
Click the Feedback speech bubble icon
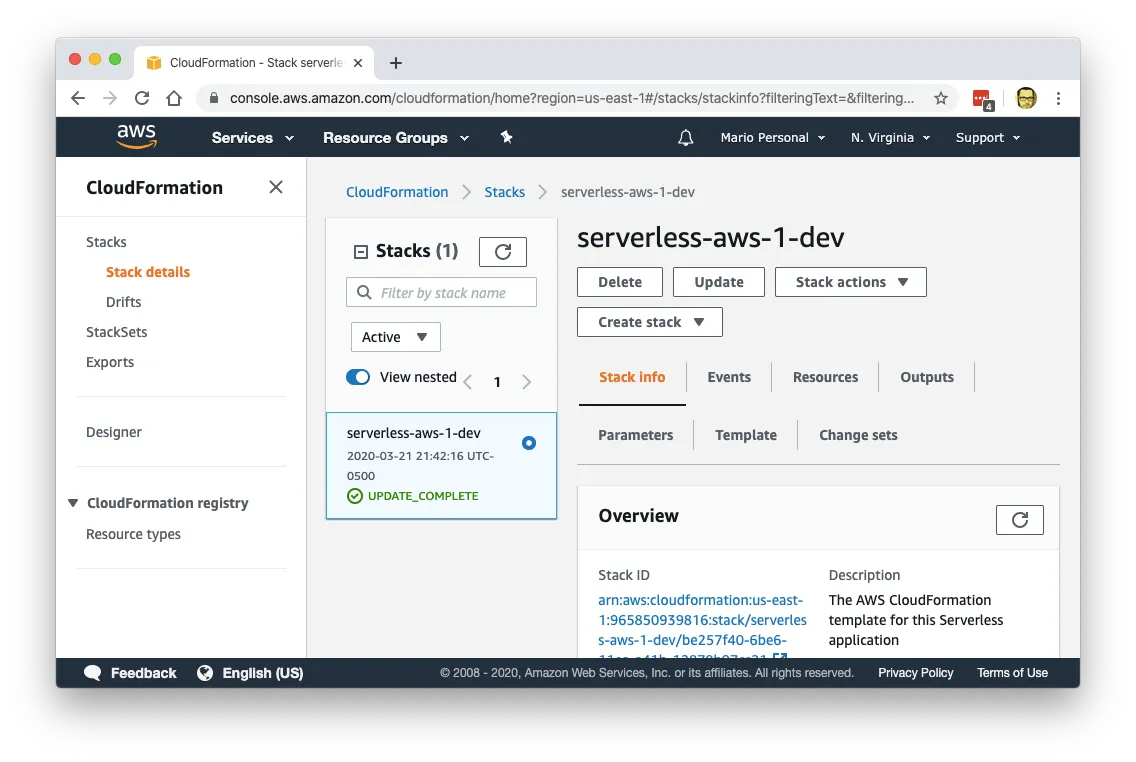[x=93, y=673]
